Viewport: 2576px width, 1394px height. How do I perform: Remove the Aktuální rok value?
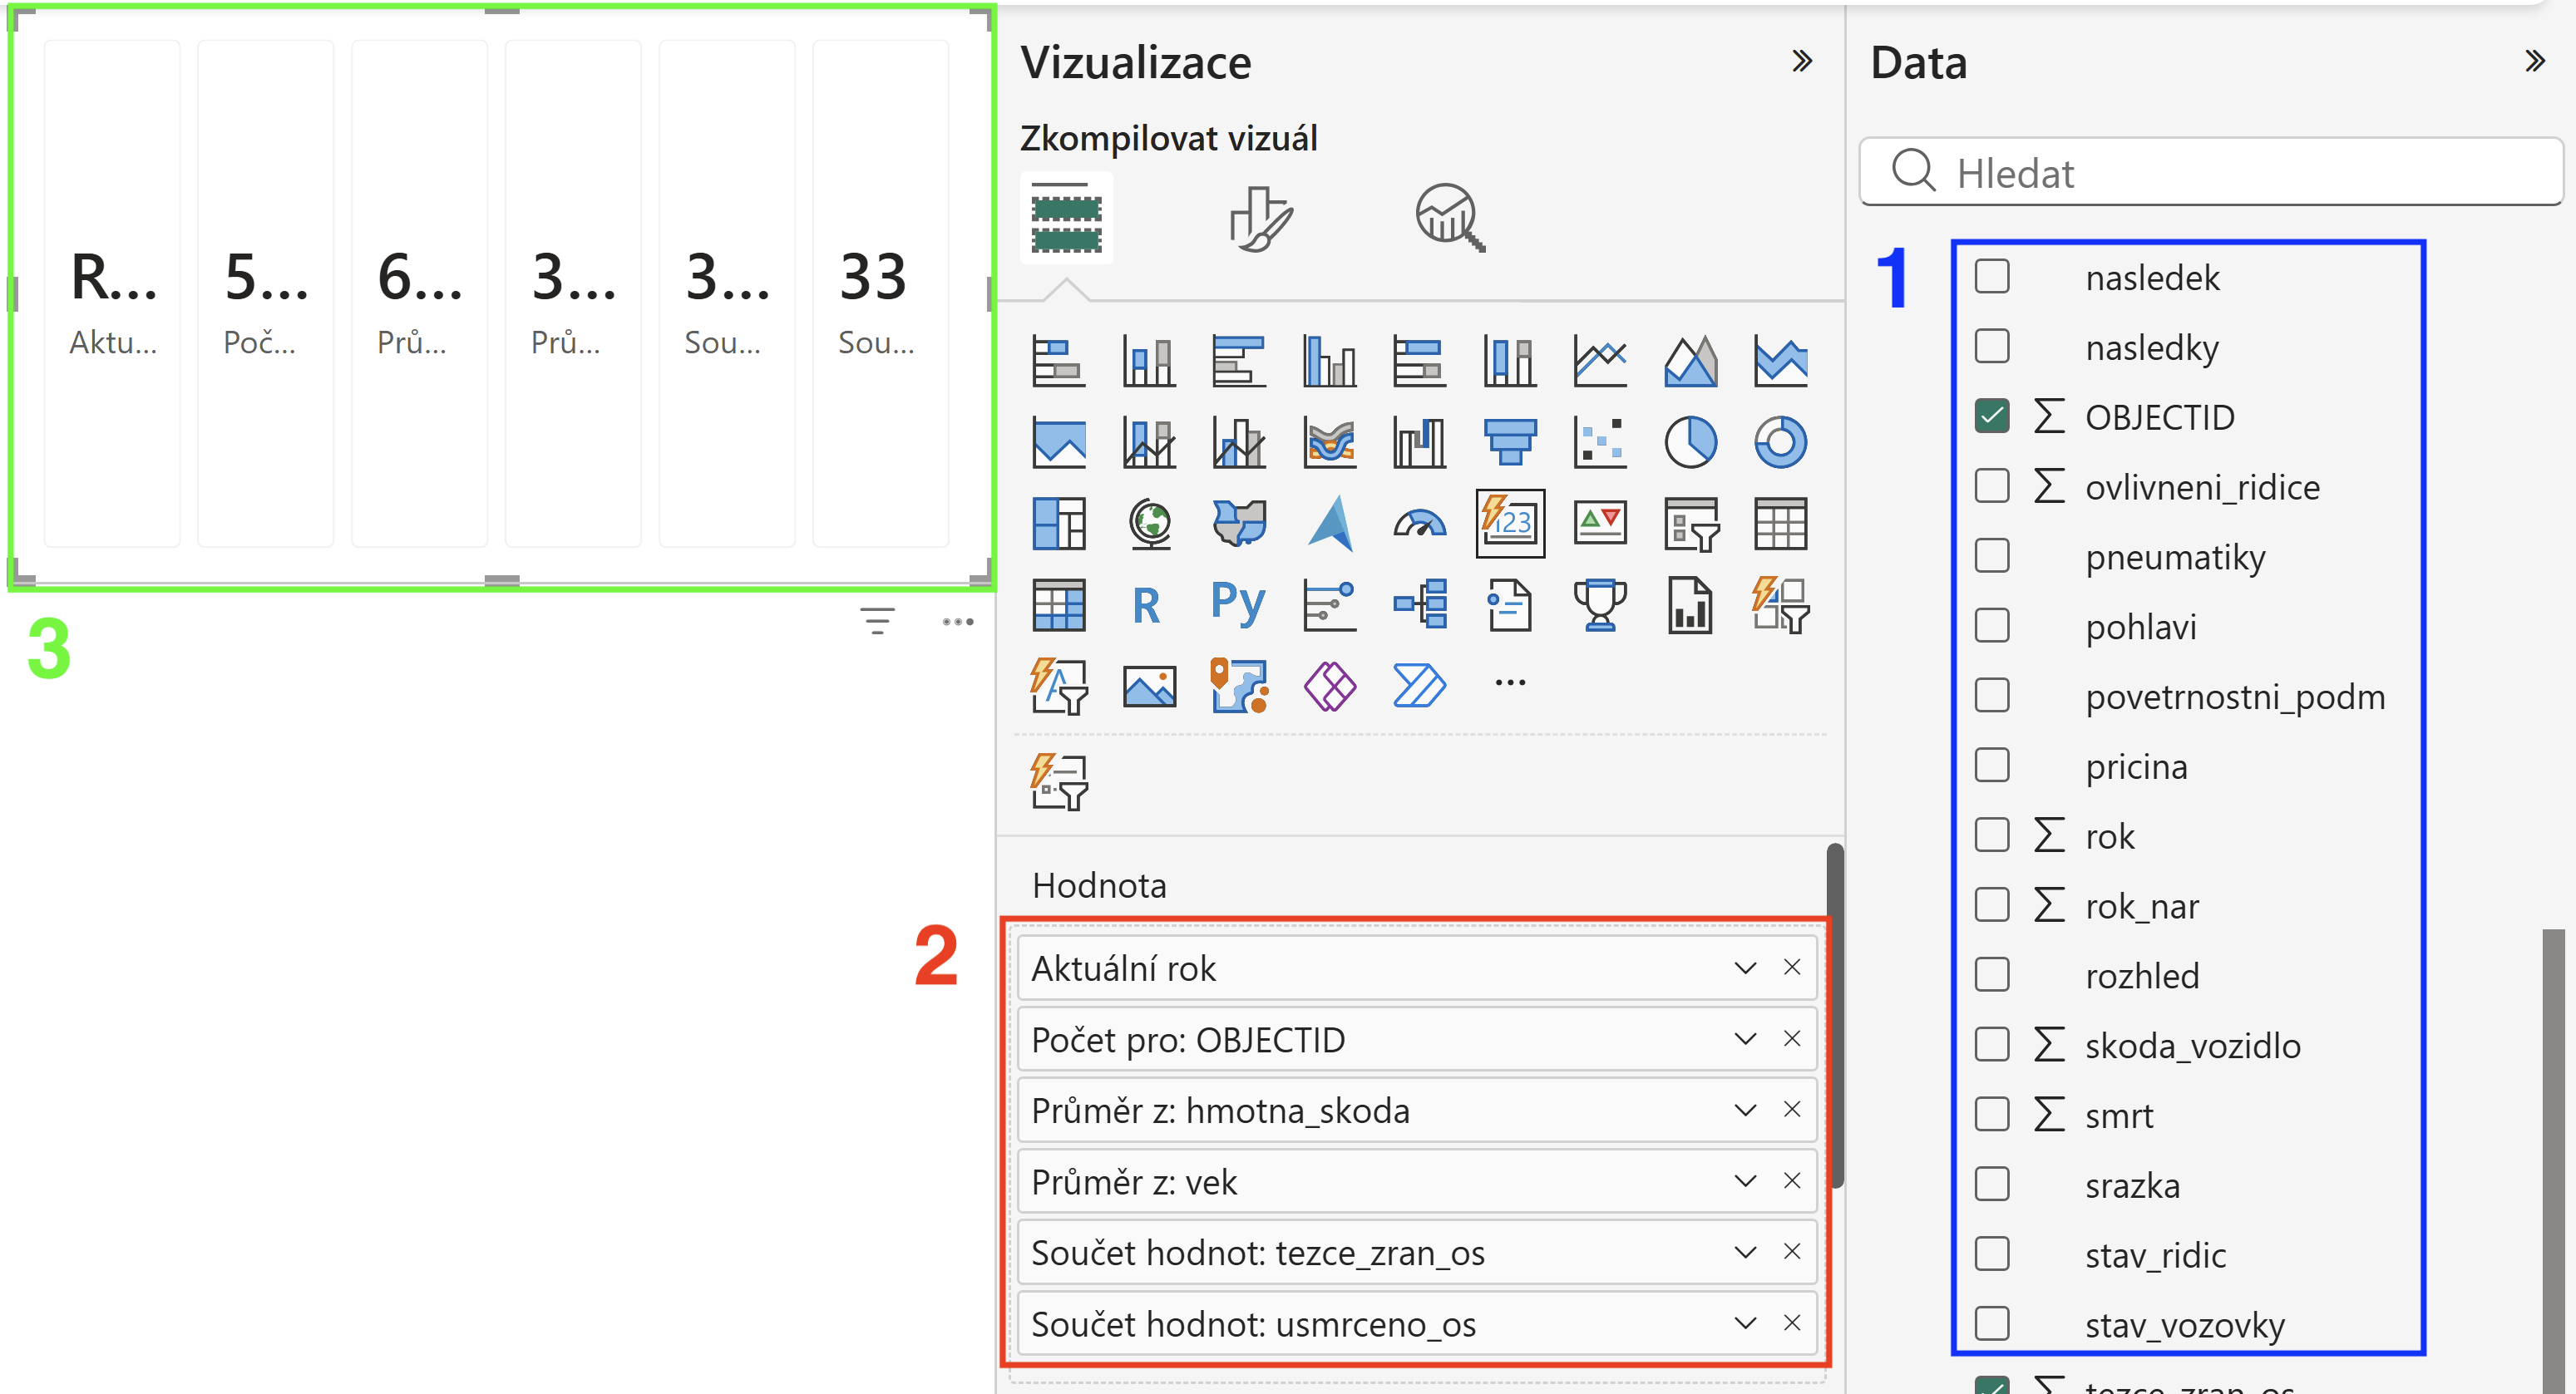tap(1792, 967)
